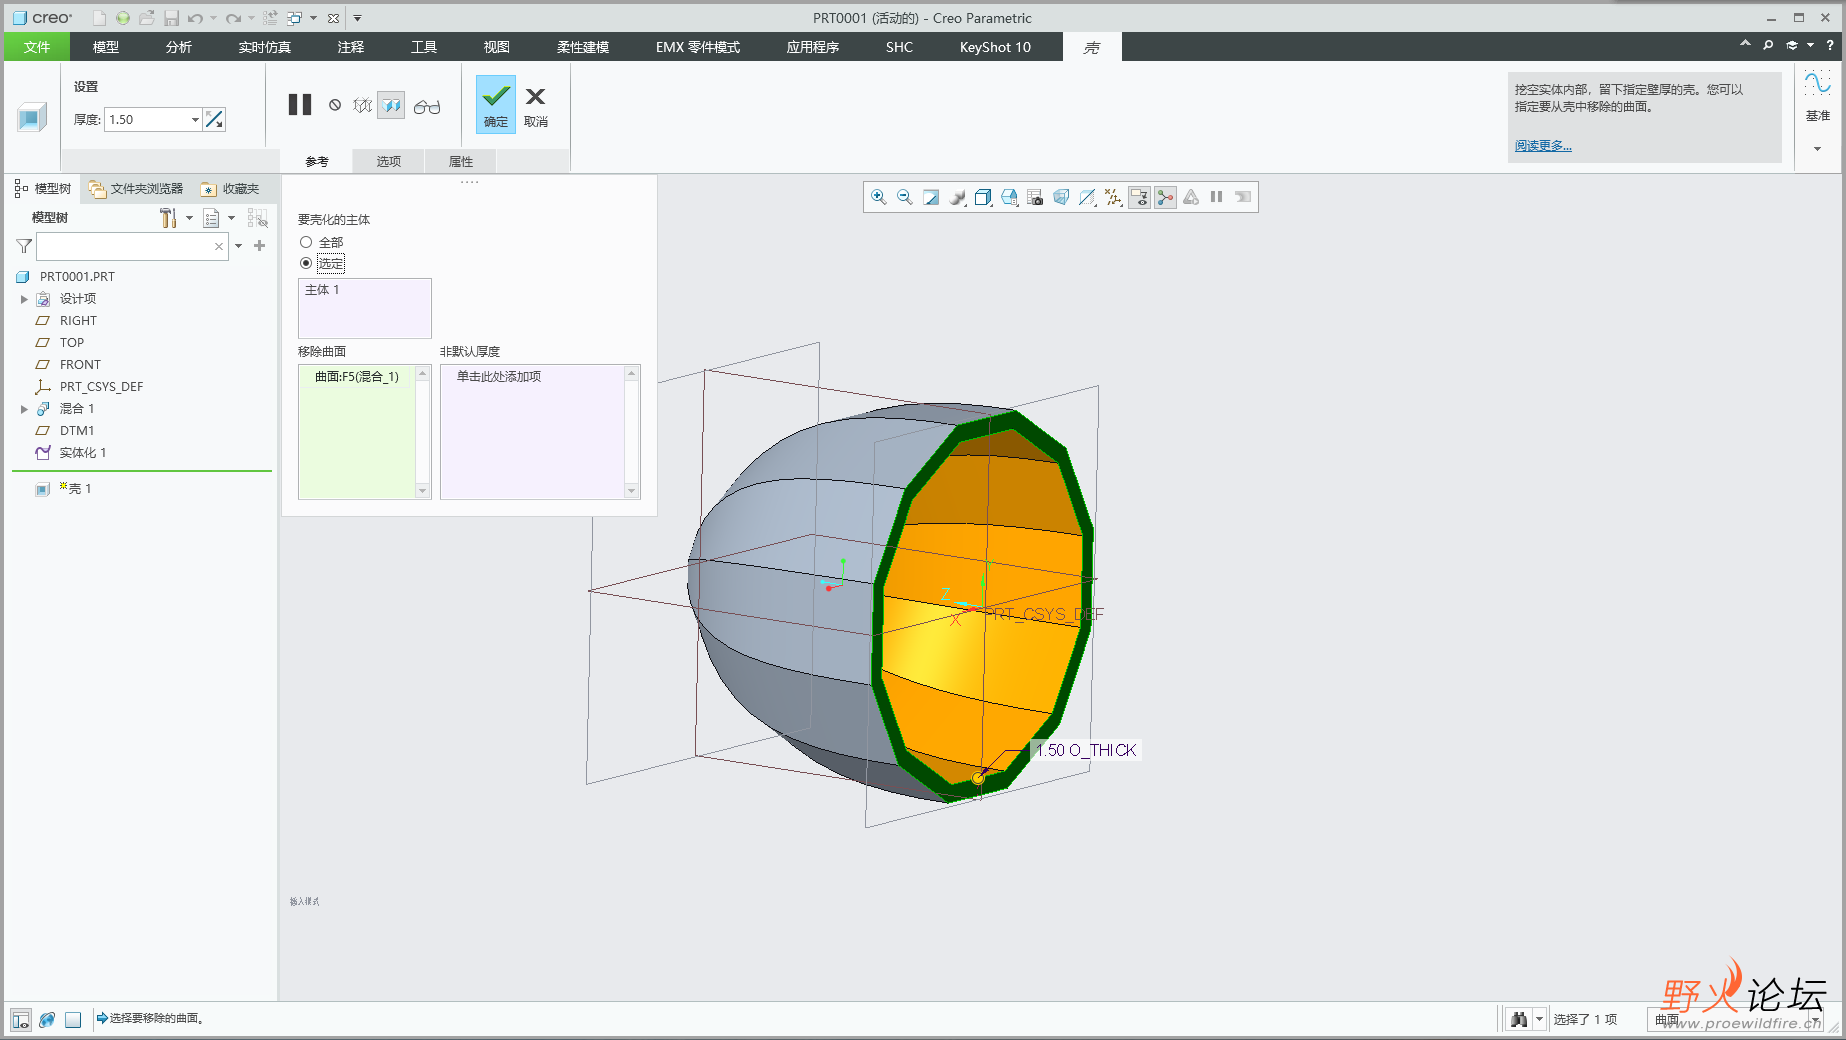Switch to the 选项 panel tab
This screenshot has height=1040, width=1846.
click(389, 161)
